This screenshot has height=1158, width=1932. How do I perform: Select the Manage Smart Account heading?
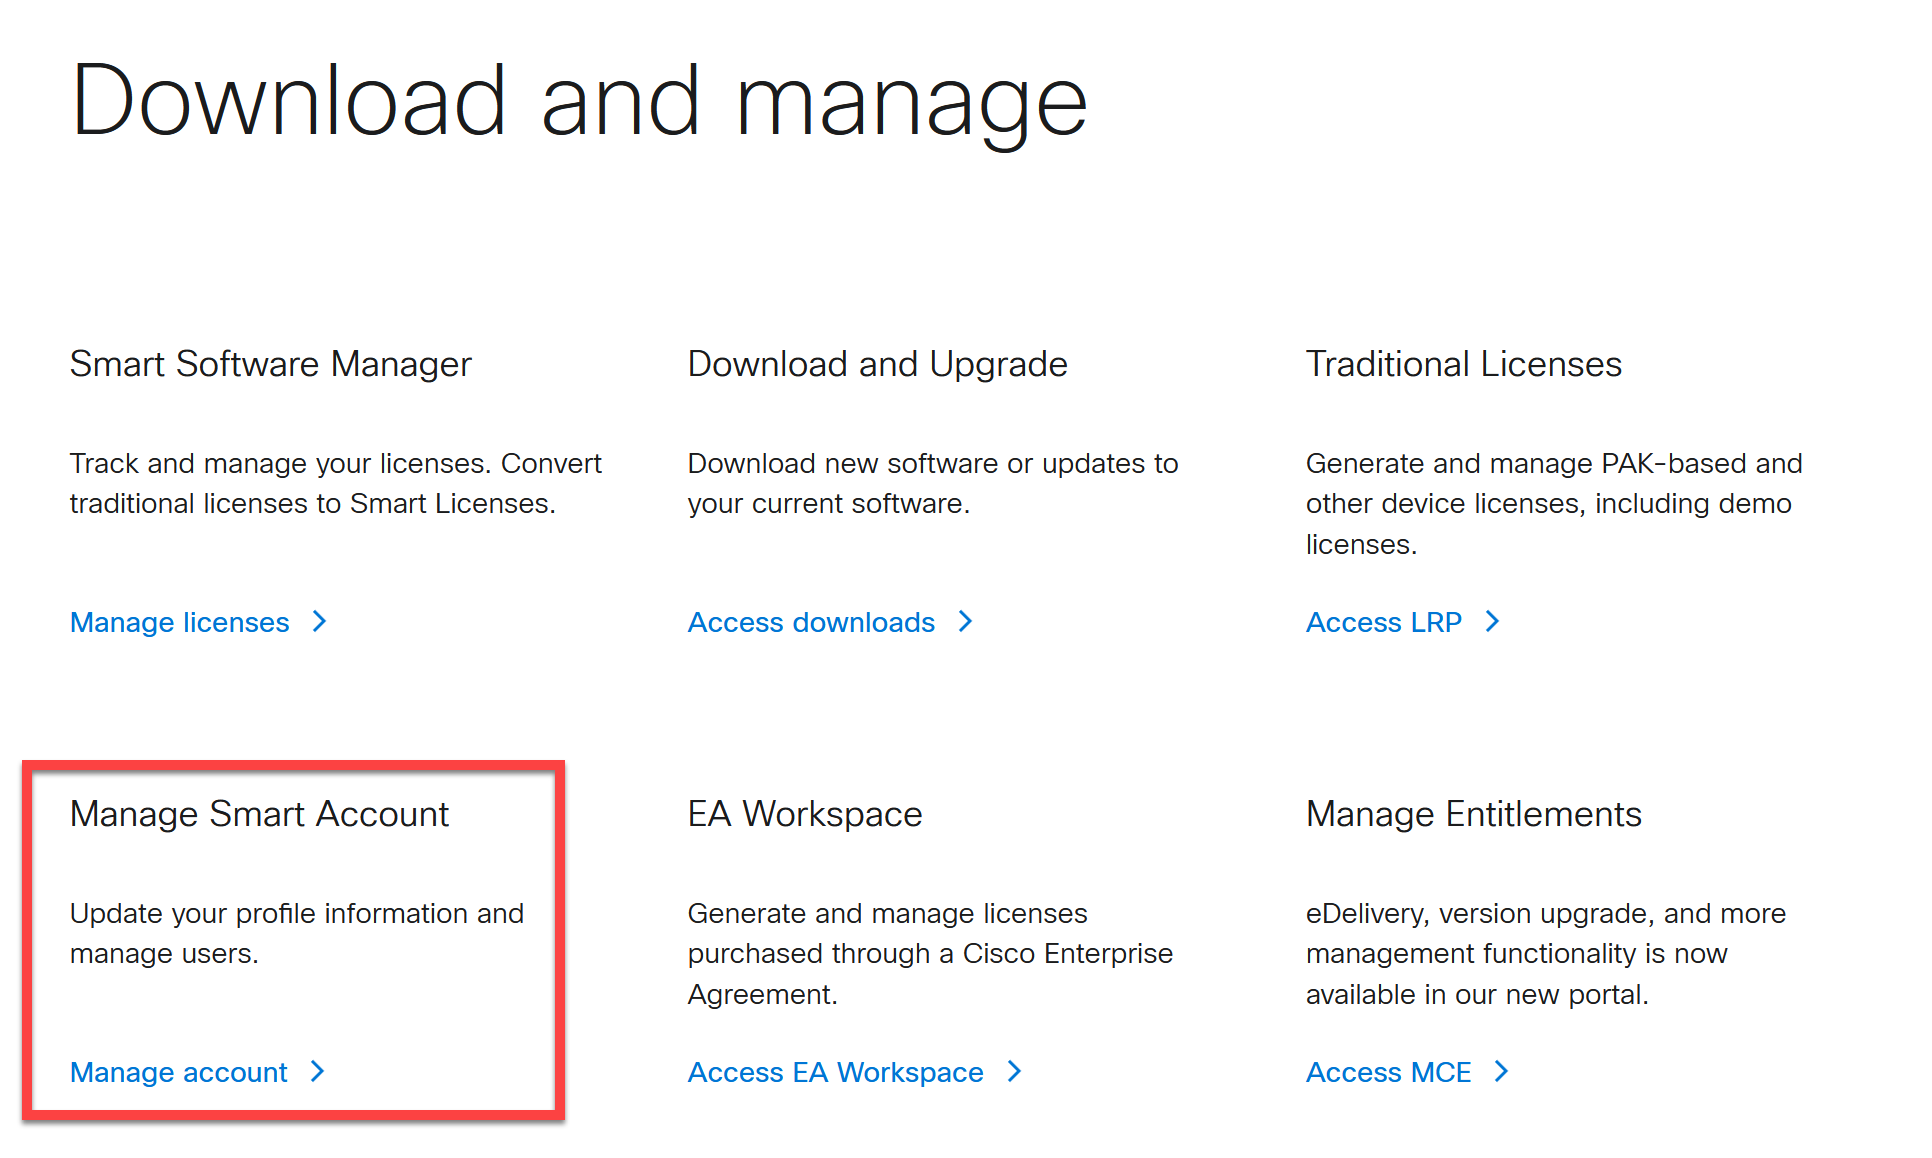pyautogui.click(x=259, y=814)
